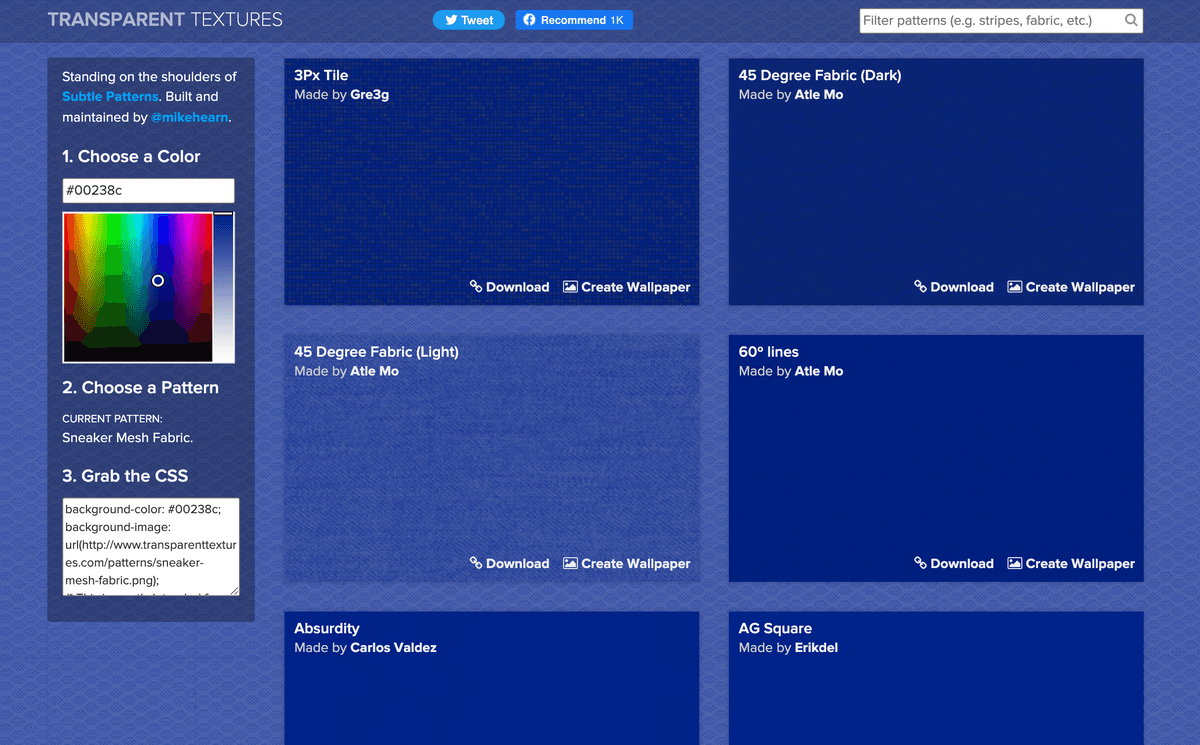Image resolution: width=1200 pixels, height=745 pixels.
Task: Visit the @mikehearn profile link
Action: tap(190, 117)
